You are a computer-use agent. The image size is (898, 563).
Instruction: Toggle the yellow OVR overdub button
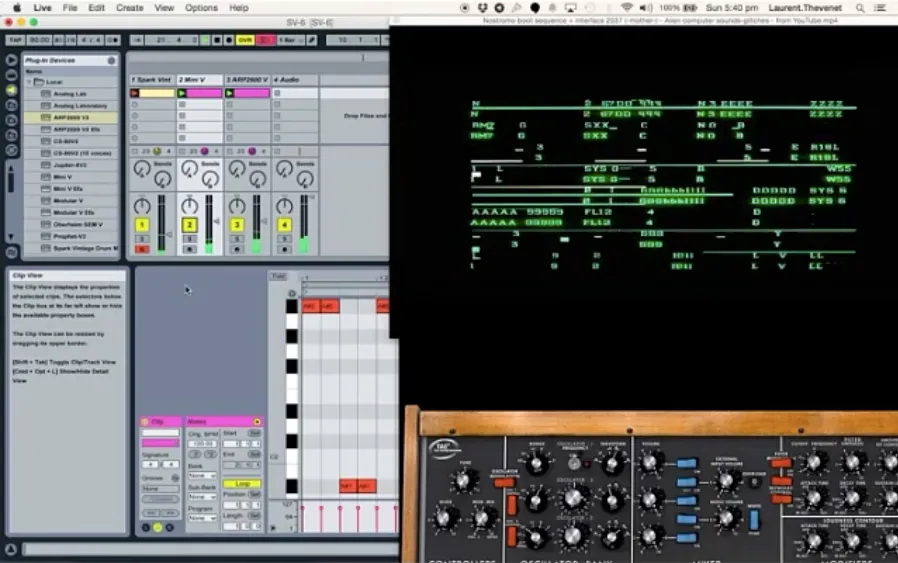click(x=245, y=40)
